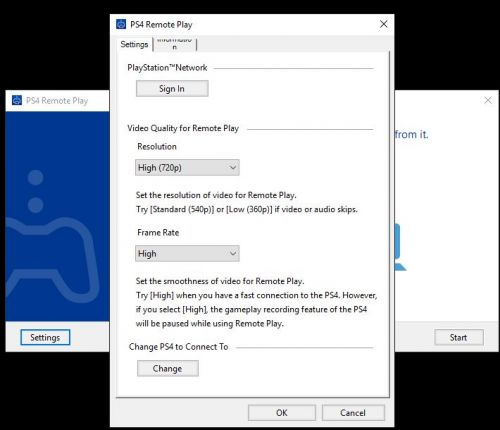The width and height of the screenshot is (500, 430).
Task: Click app icon in background window title bar
Action: click(17, 100)
